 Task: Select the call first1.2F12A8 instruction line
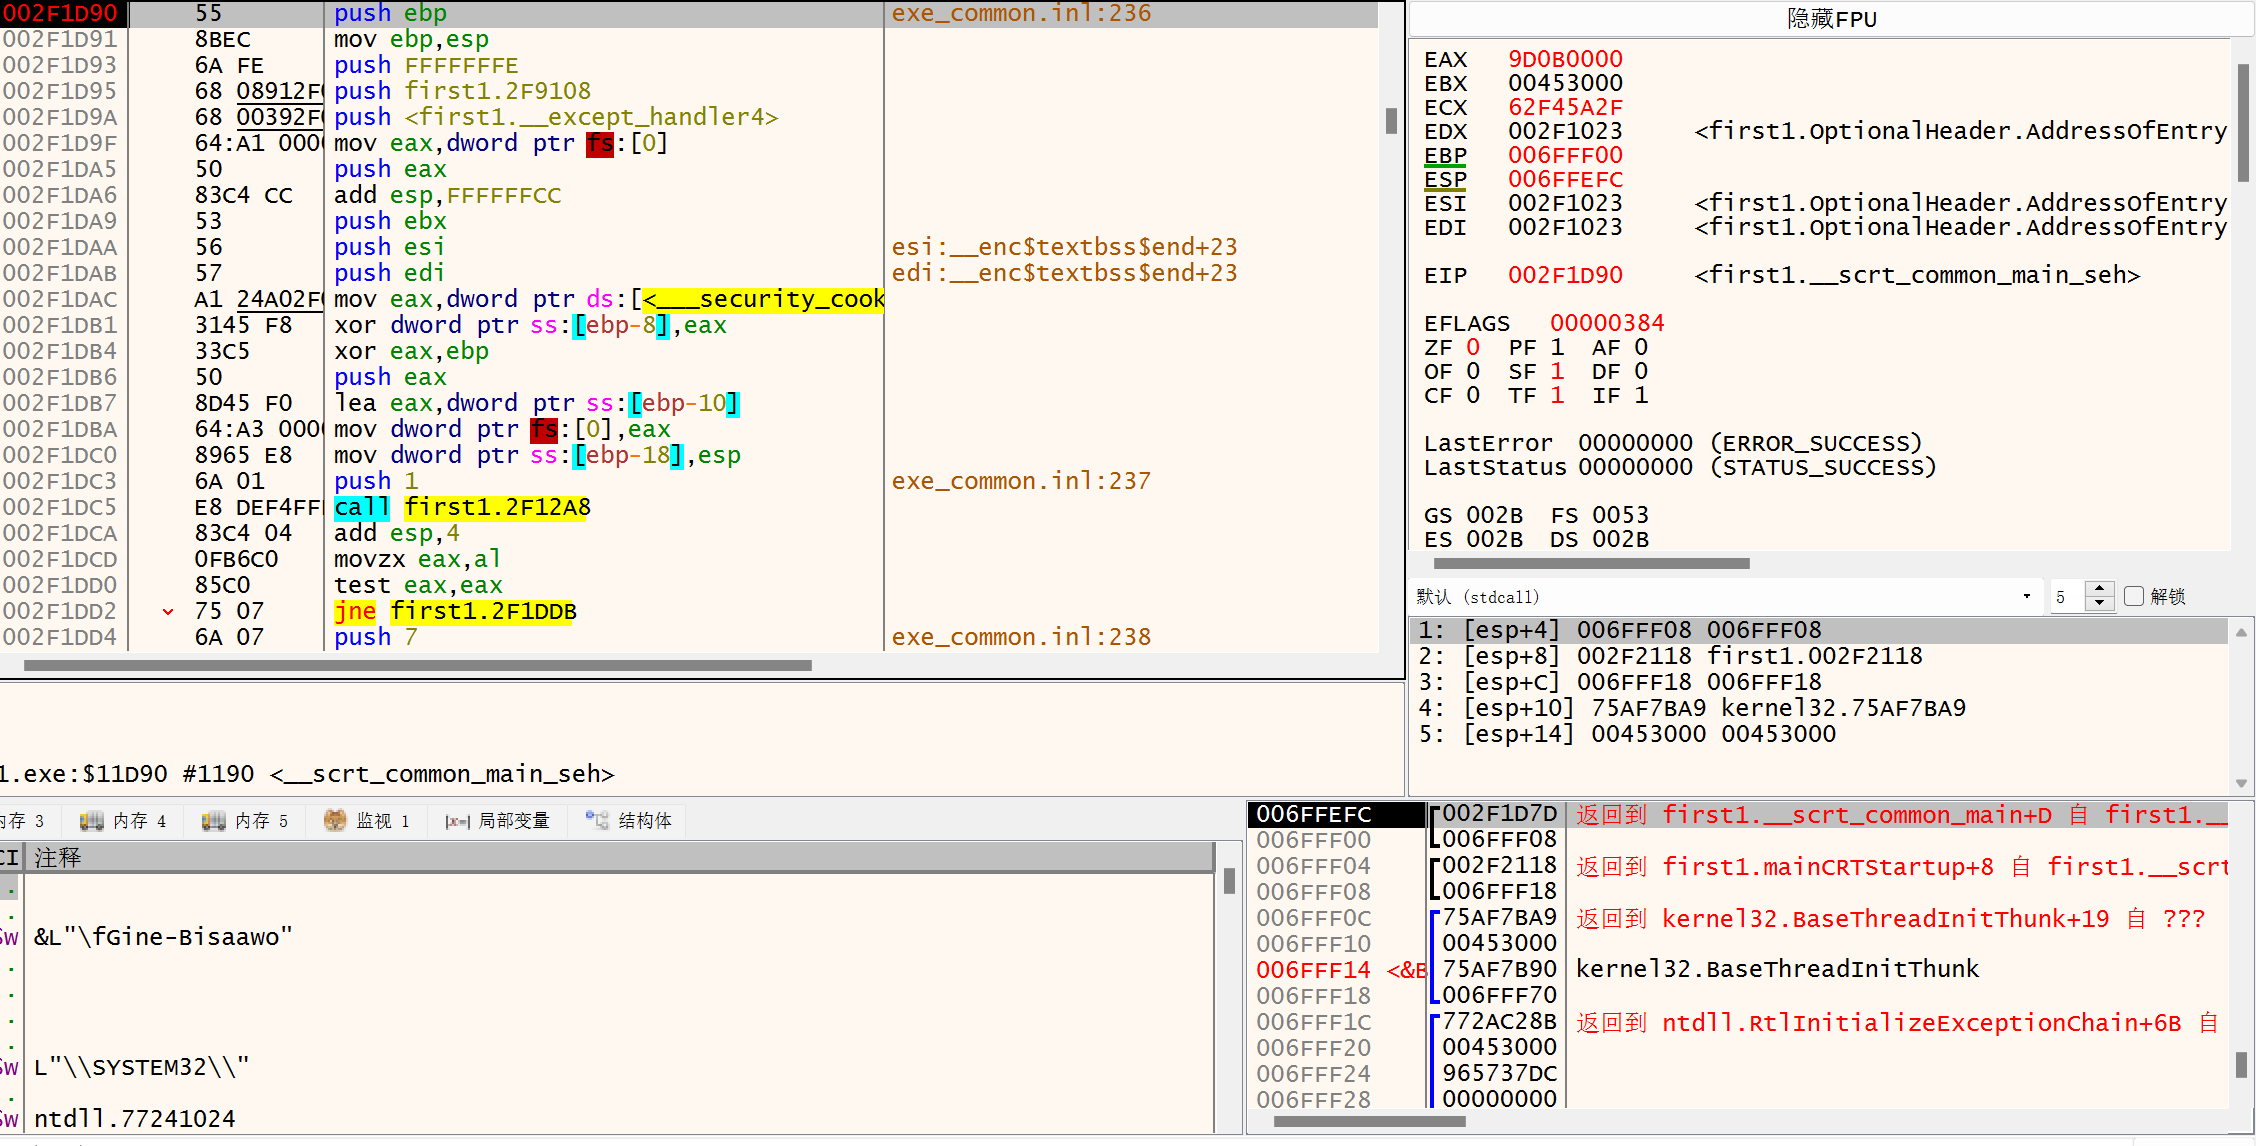point(462,507)
